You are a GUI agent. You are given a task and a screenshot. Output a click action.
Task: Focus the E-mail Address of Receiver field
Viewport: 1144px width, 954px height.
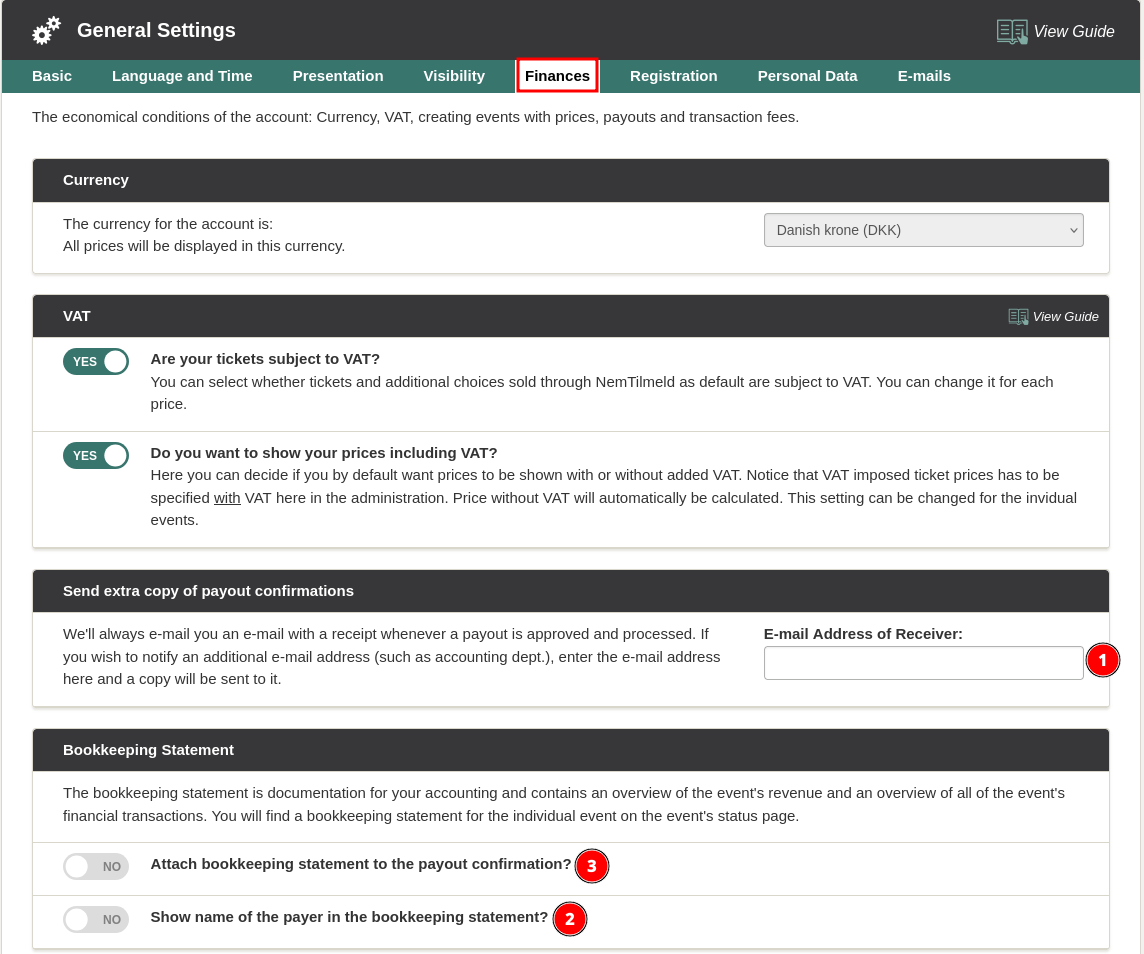click(923, 663)
